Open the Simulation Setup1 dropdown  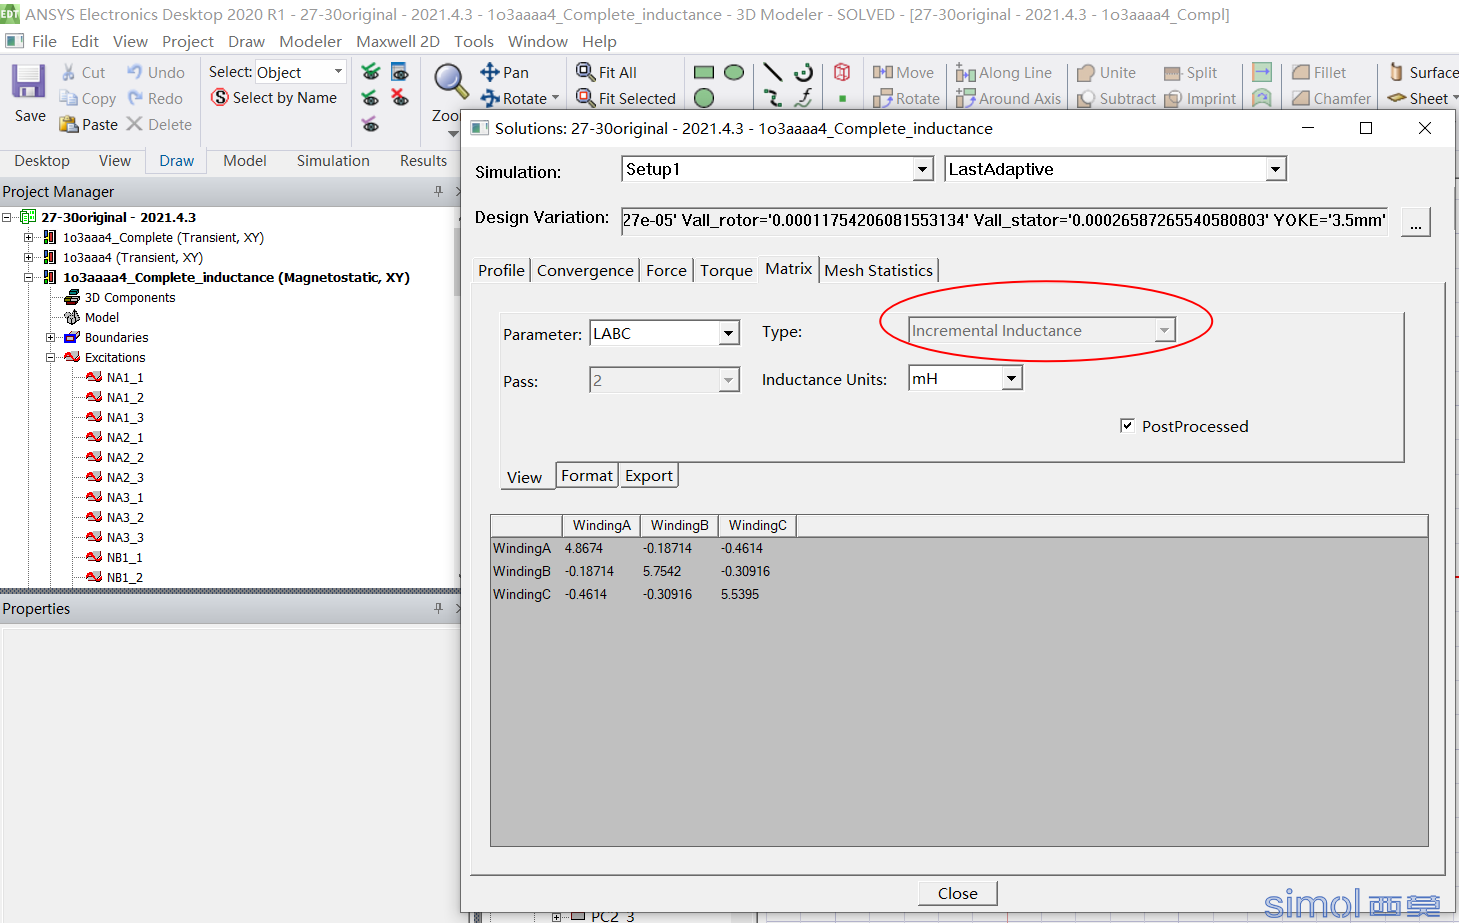coord(923,169)
